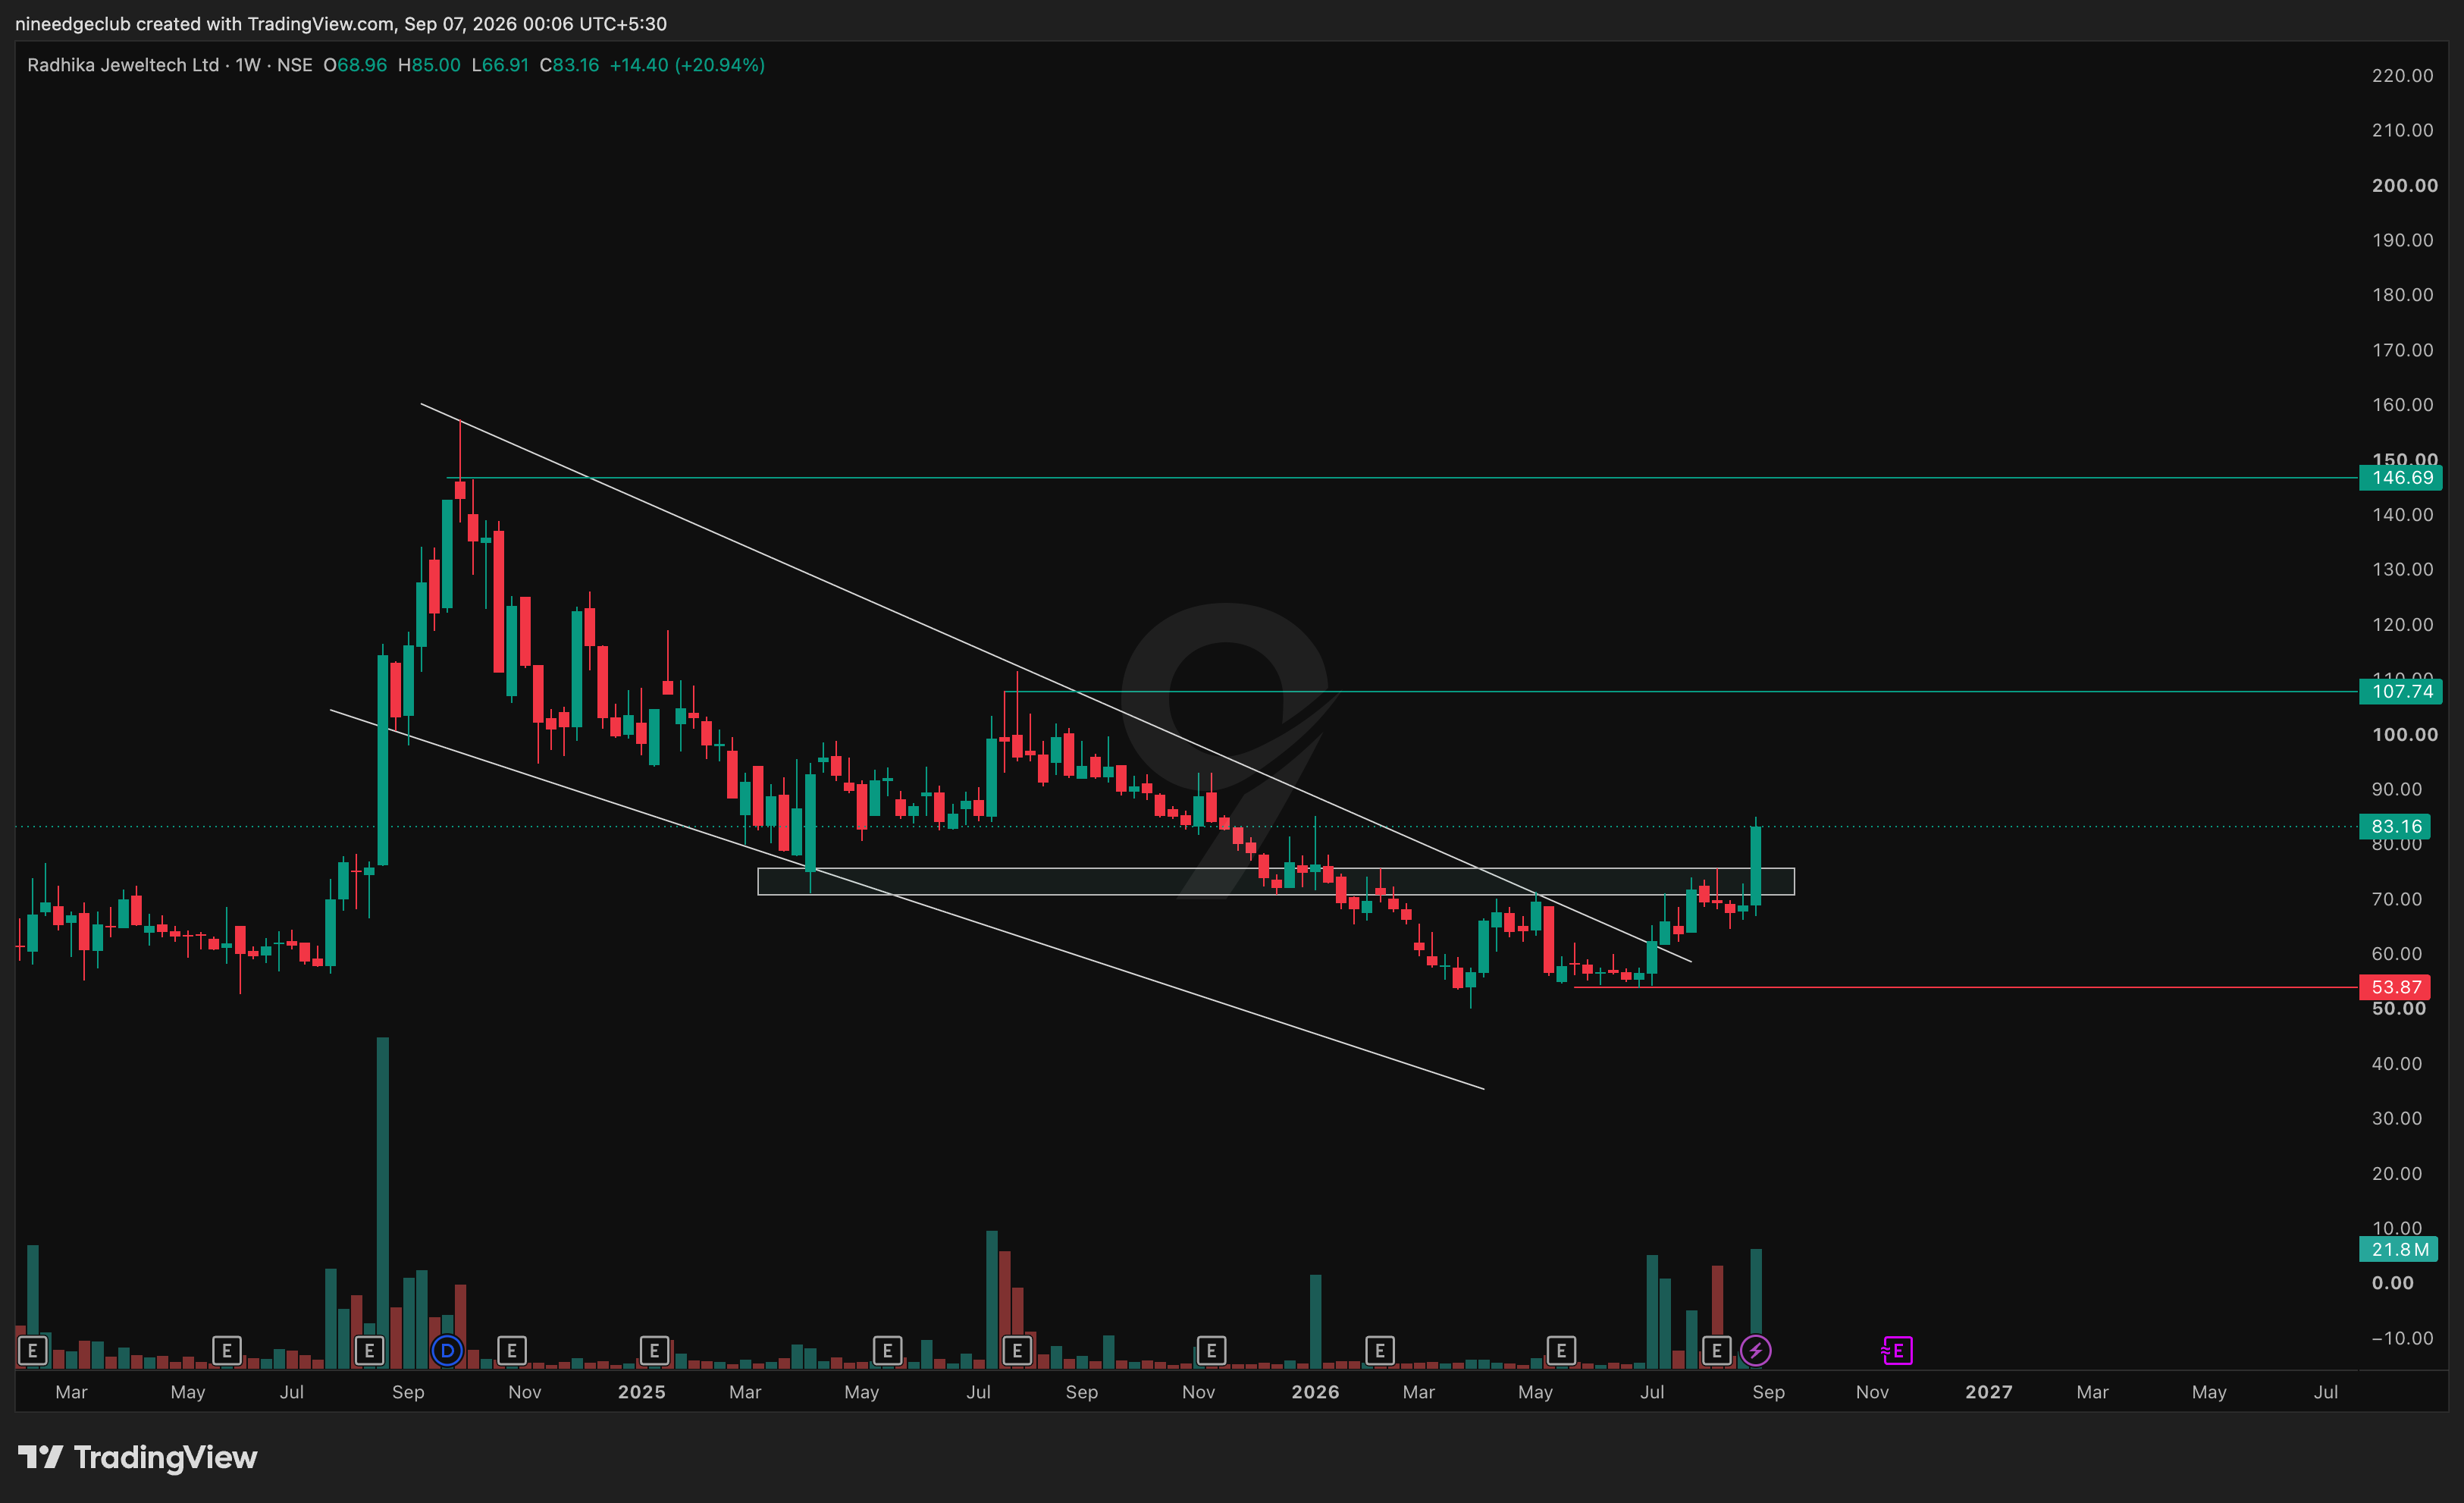This screenshot has width=2464, height=1503.
Task: Click the 2027 label on time axis
Action: [1988, 1392]
